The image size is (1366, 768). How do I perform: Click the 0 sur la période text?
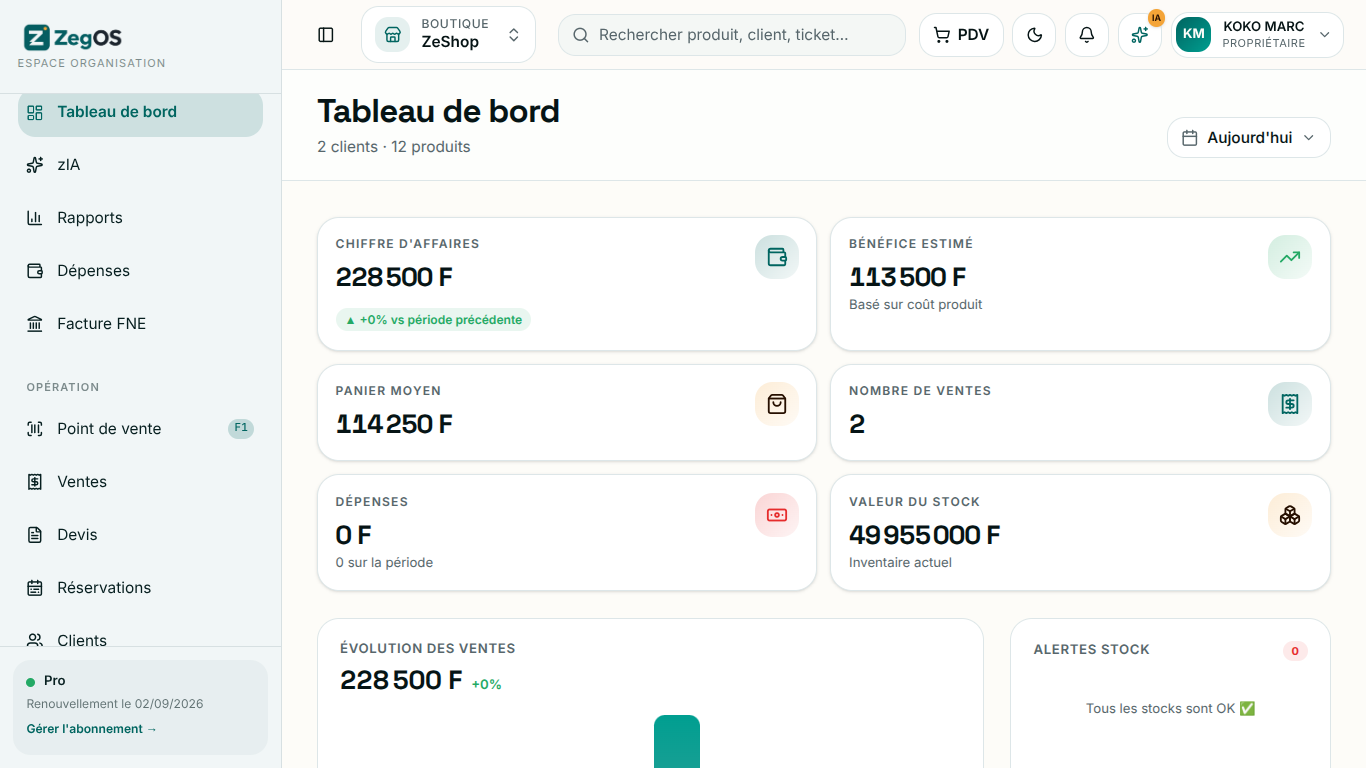tap(384, 563)
